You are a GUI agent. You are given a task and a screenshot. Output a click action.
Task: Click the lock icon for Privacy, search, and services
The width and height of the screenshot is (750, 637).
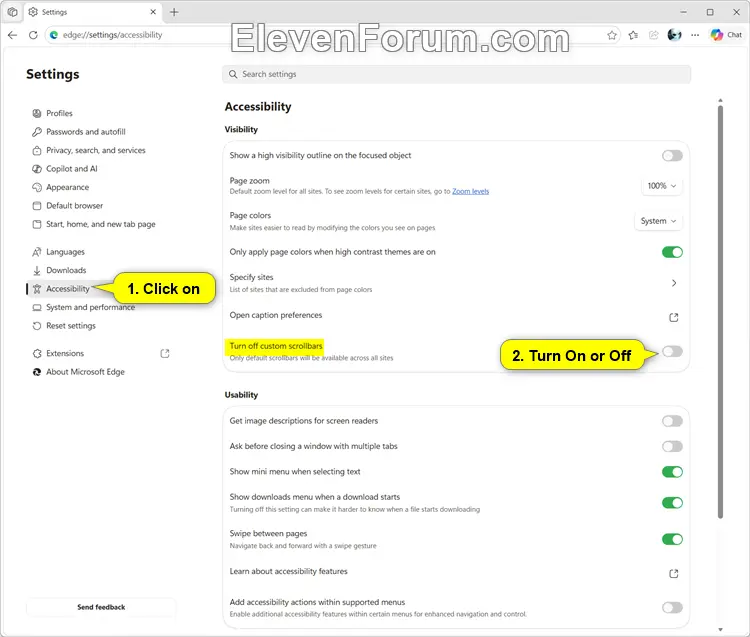(x=37, y=151)
